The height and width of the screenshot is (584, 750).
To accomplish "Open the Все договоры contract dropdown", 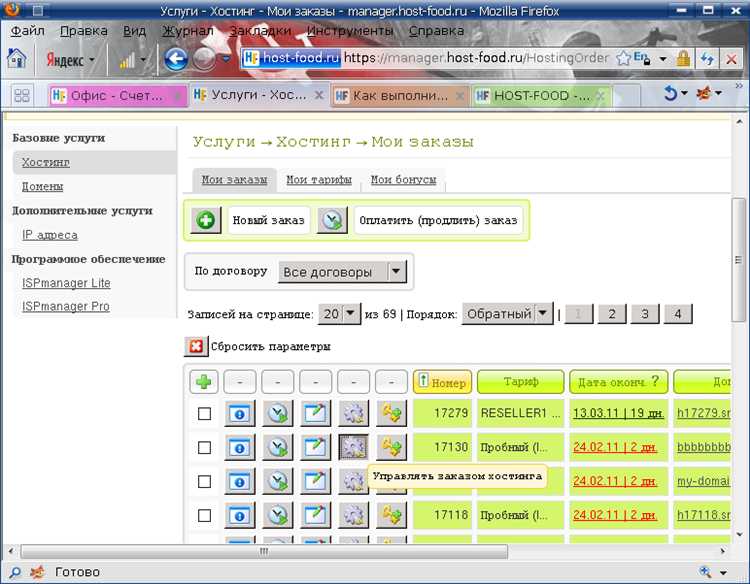I will [x=342, y=272].
